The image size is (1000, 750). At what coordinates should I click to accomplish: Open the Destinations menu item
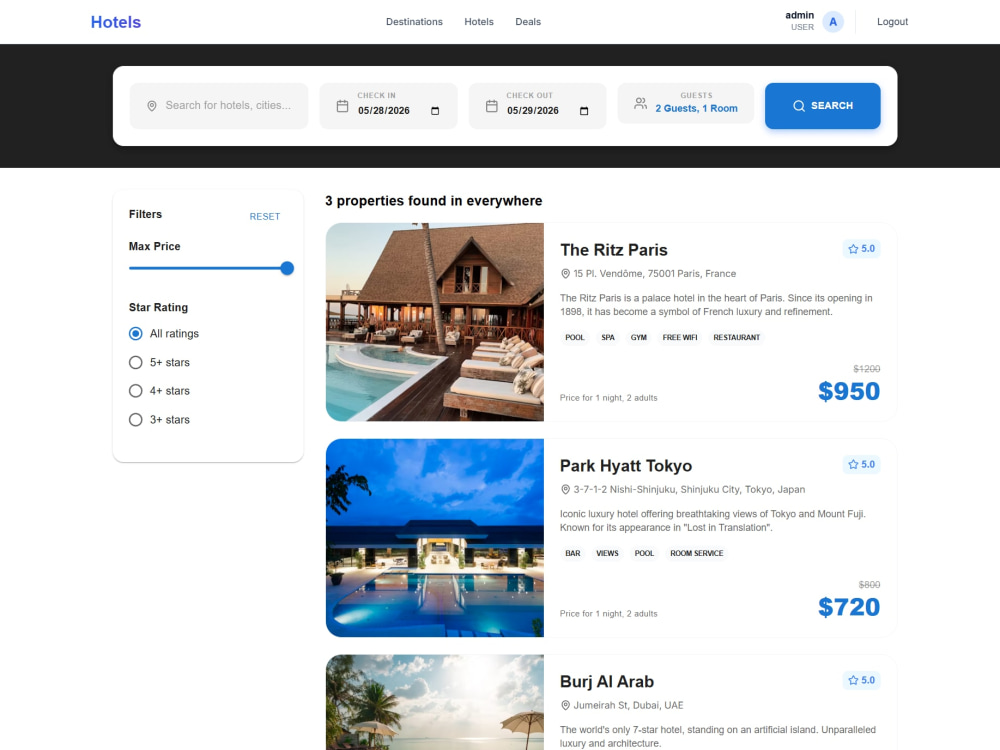414,22
